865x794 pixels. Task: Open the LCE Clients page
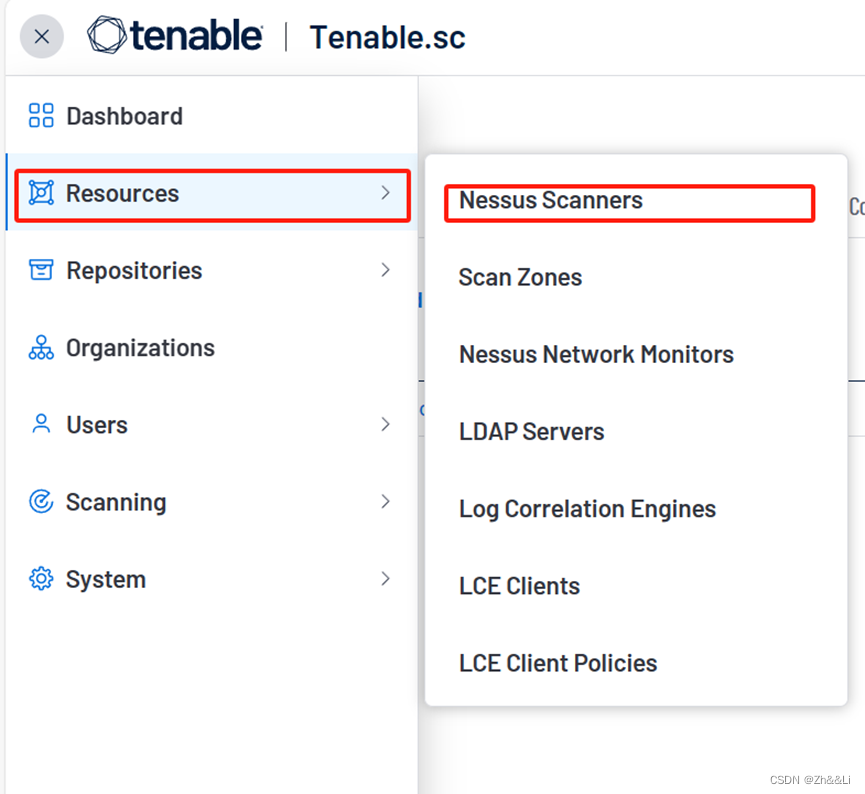click(x=519, y=586)
